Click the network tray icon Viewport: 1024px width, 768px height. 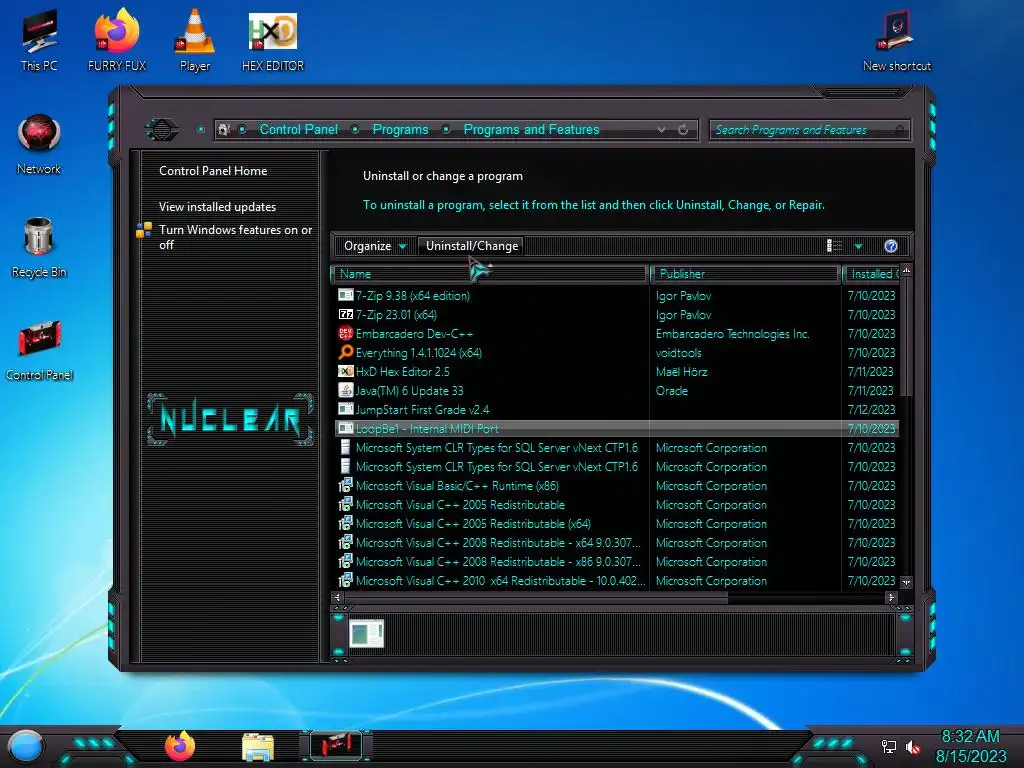click(x=889, y=746)
